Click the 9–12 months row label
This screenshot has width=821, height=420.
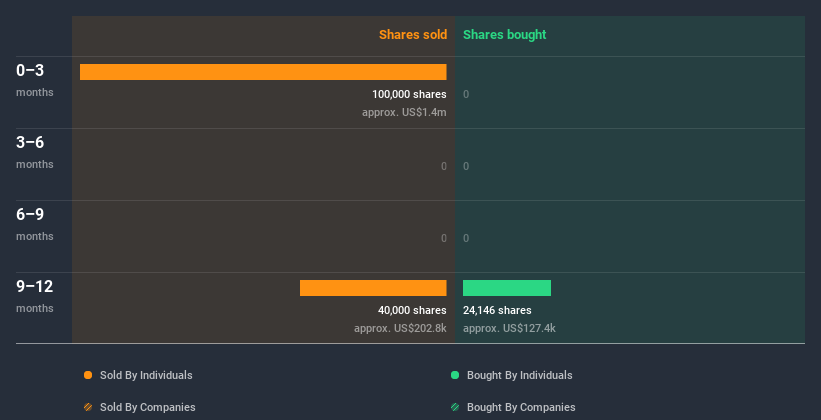tap(35, 296)
